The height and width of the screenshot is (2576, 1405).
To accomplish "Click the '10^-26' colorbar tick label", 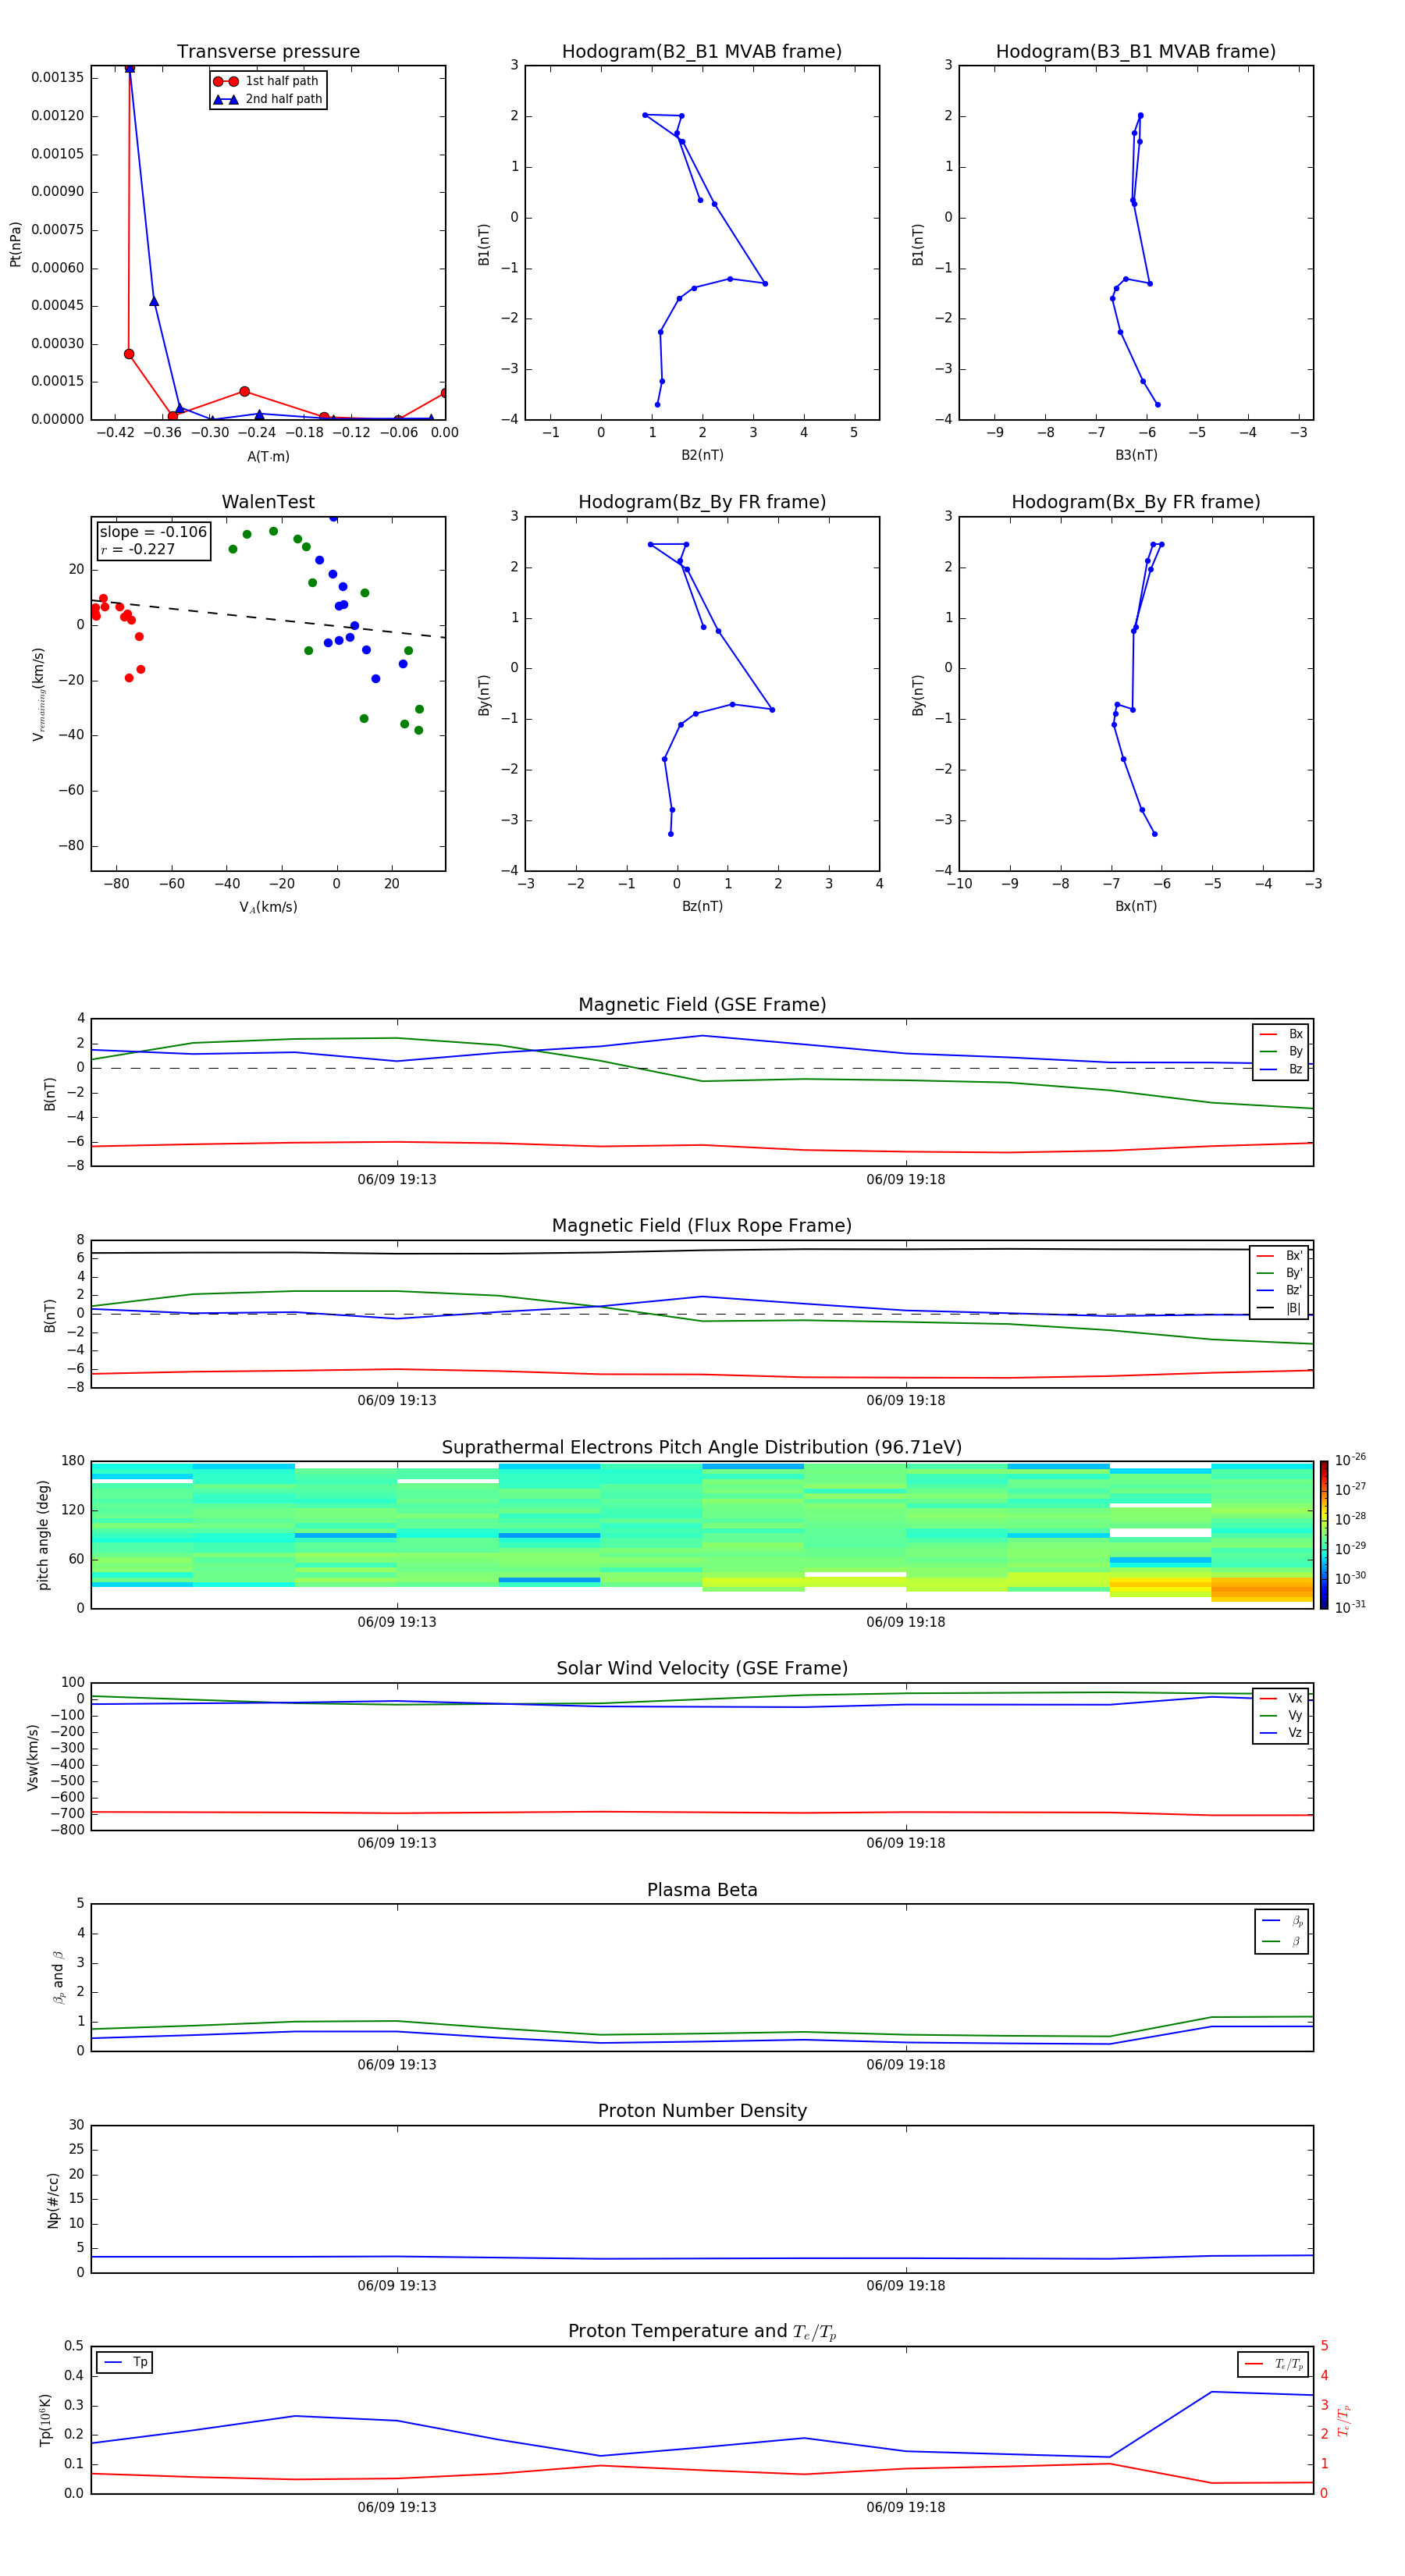I will (x=1350, y=1460).
